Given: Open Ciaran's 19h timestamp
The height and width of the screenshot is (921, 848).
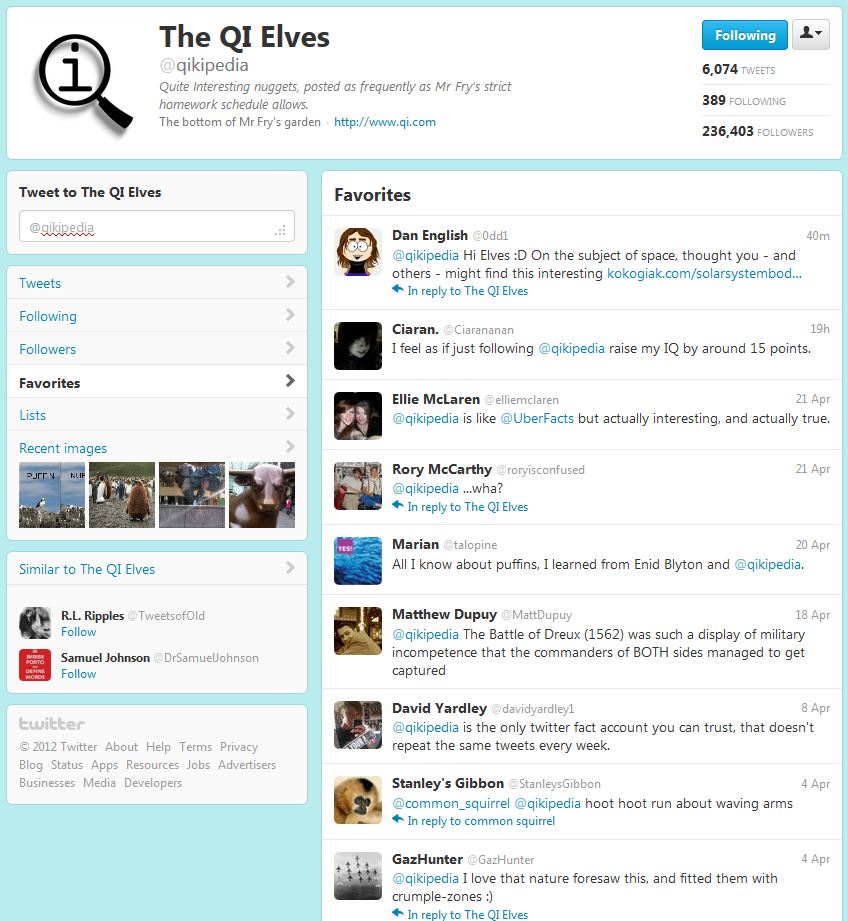Looking at the screenshot, I should (820, 329).
